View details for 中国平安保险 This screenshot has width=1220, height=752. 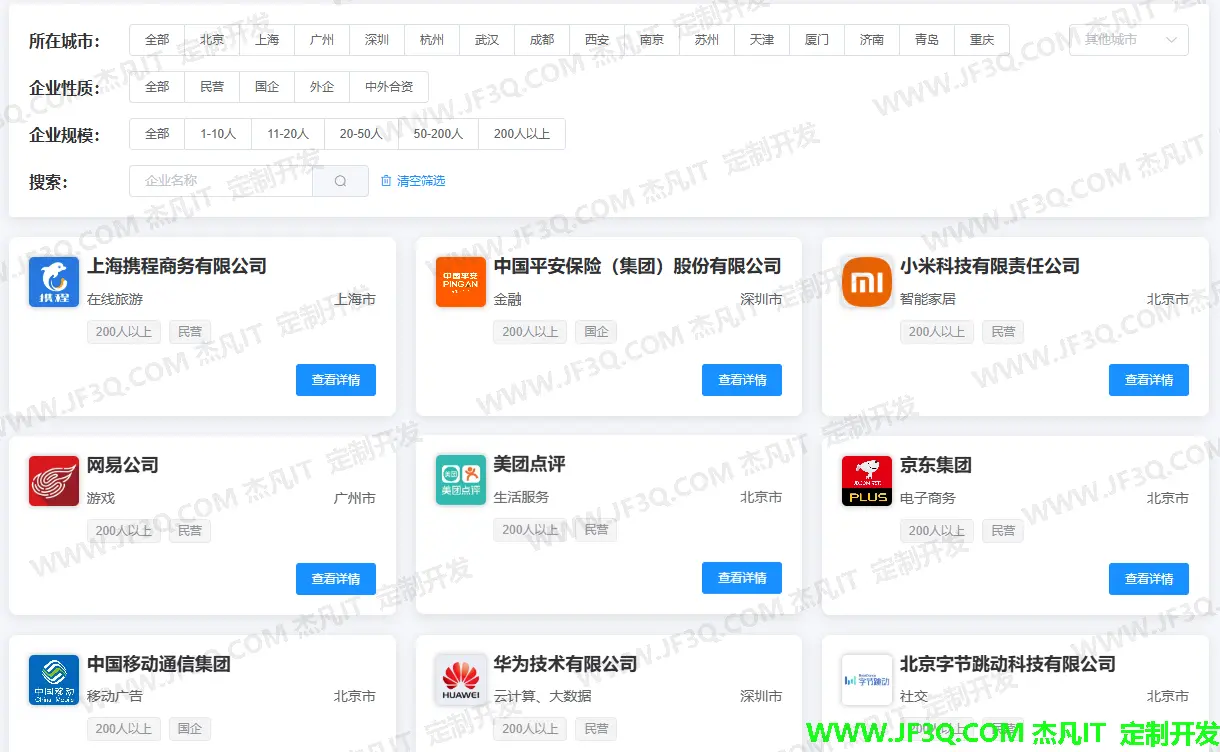(x=742, y=380)
